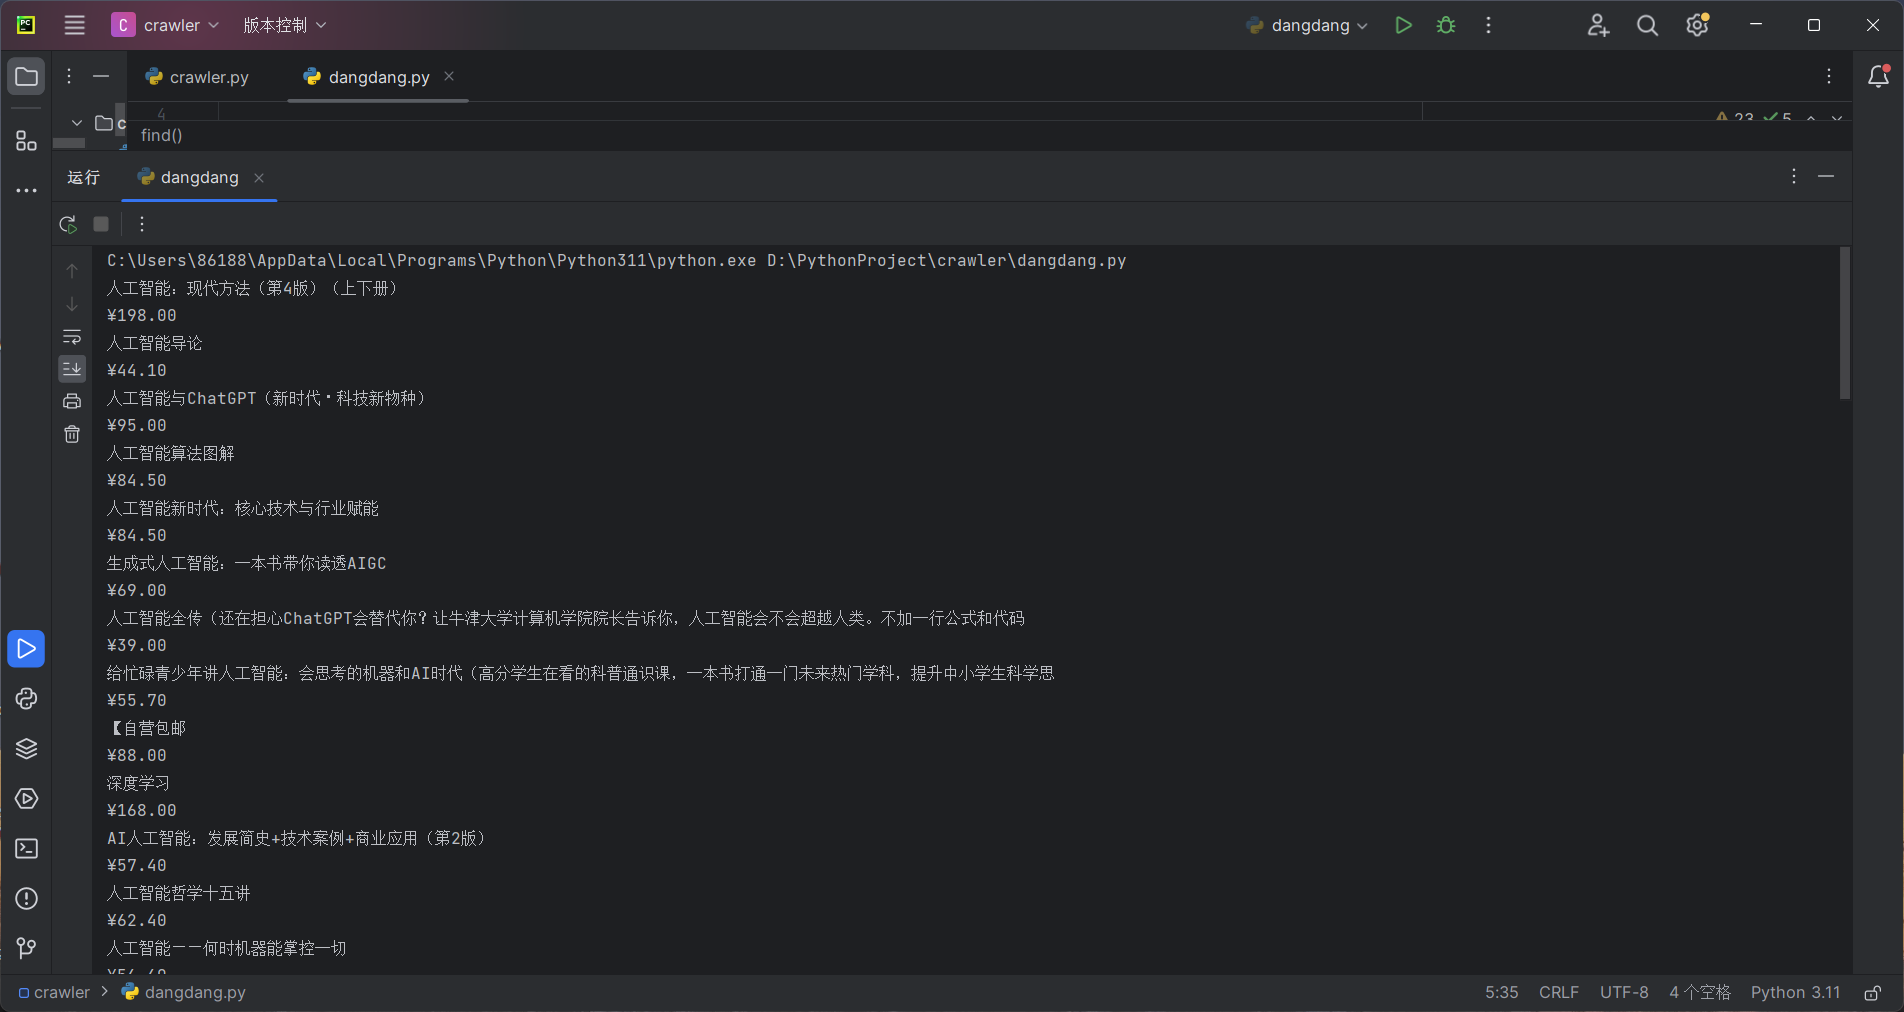Viewport: 1904px width, 1012px height.
Task: Open the dangdang run configuration dropdown
Action: [x=1307, y=25]
